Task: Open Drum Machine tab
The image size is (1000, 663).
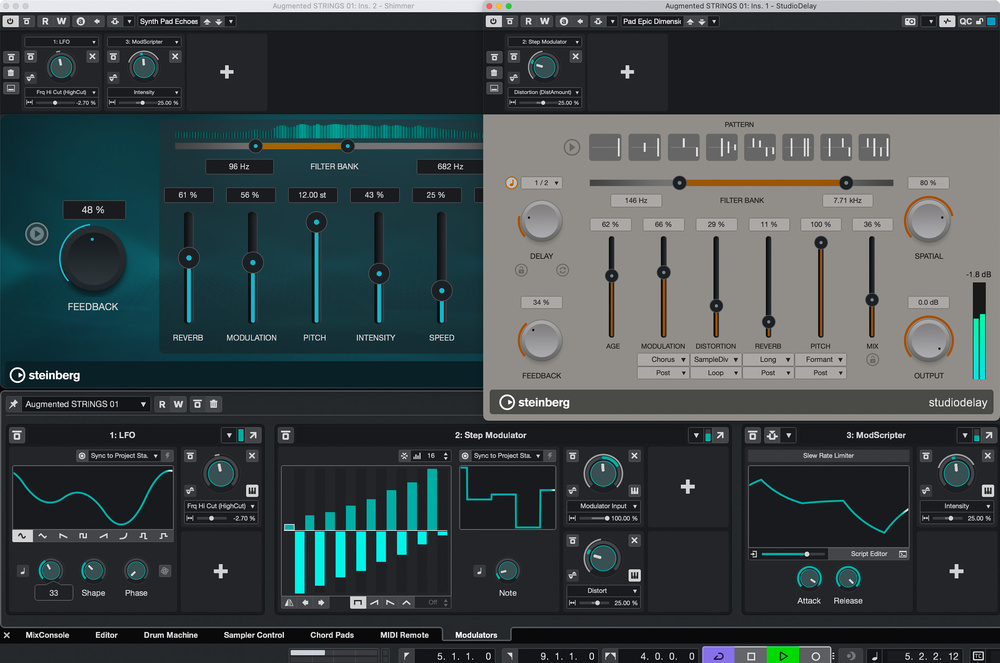Action: click(170, 635)
